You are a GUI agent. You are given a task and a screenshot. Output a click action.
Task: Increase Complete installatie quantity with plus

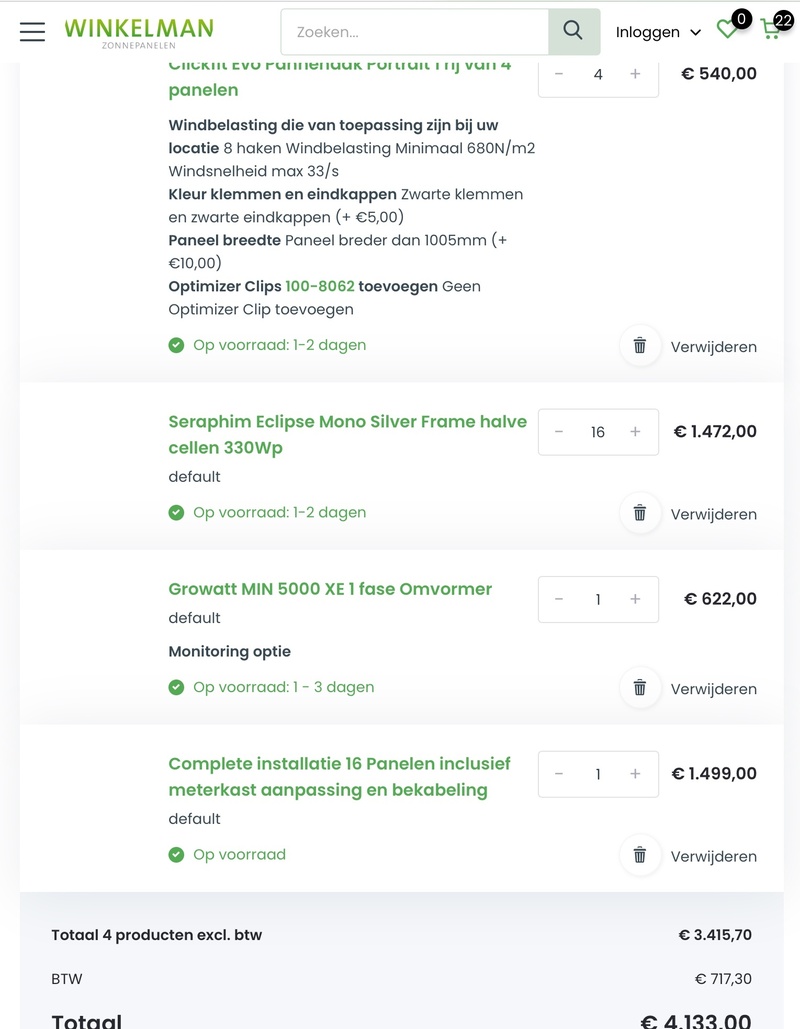point(635,774)
